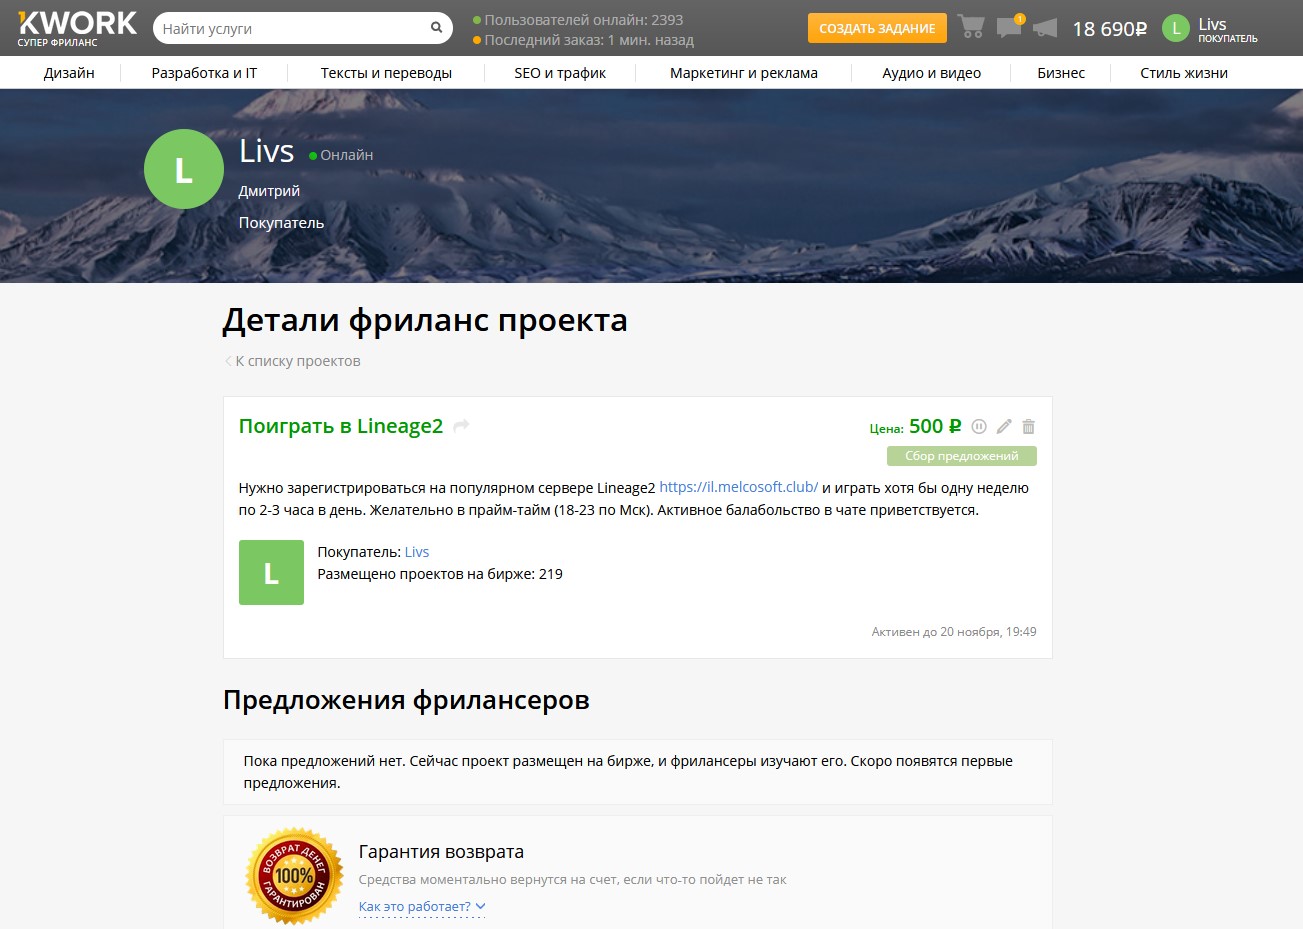Screen dimensions: 1303x929
Task: Click Пользователей онлайн: 2393 text
Action: click(x=577, y=20)
